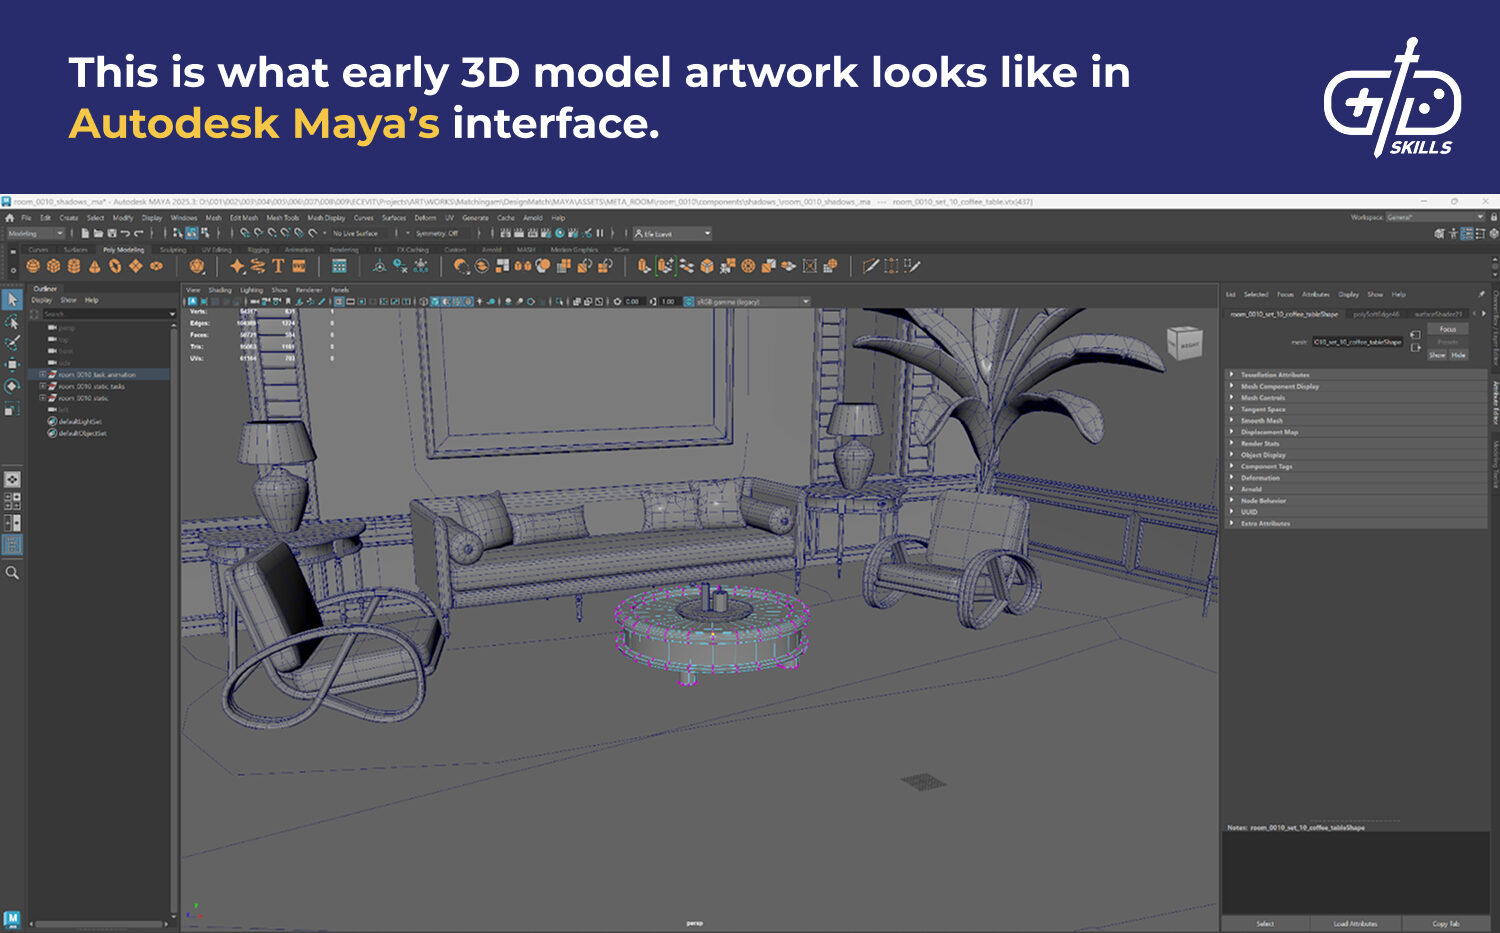This screenshot has height=933, width=1500.
Task: Click the output connection icon beside mesh field
Action: (1415, 348)
